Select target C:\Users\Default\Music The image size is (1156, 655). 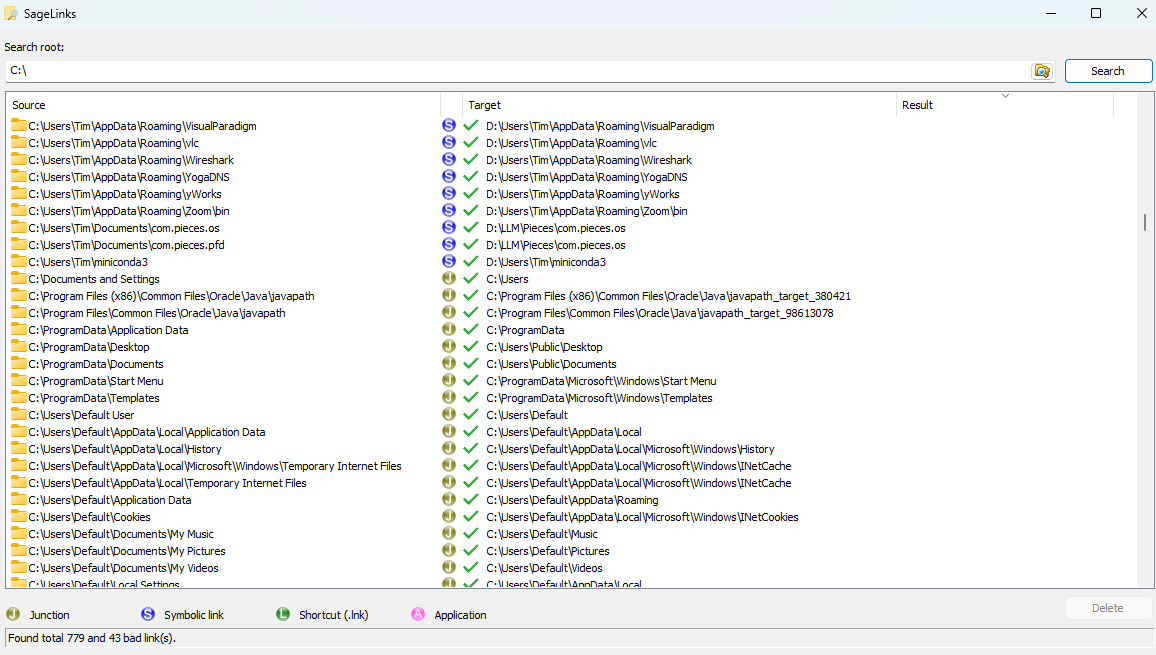coord(542,534)
